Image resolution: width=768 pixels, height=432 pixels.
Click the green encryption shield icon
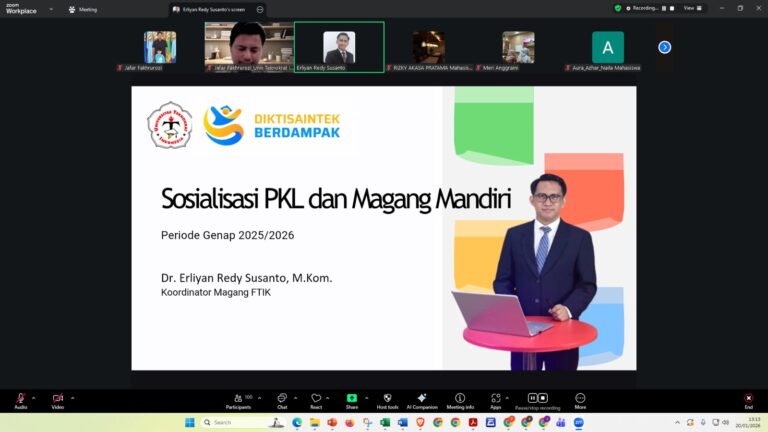coord(618,8)
